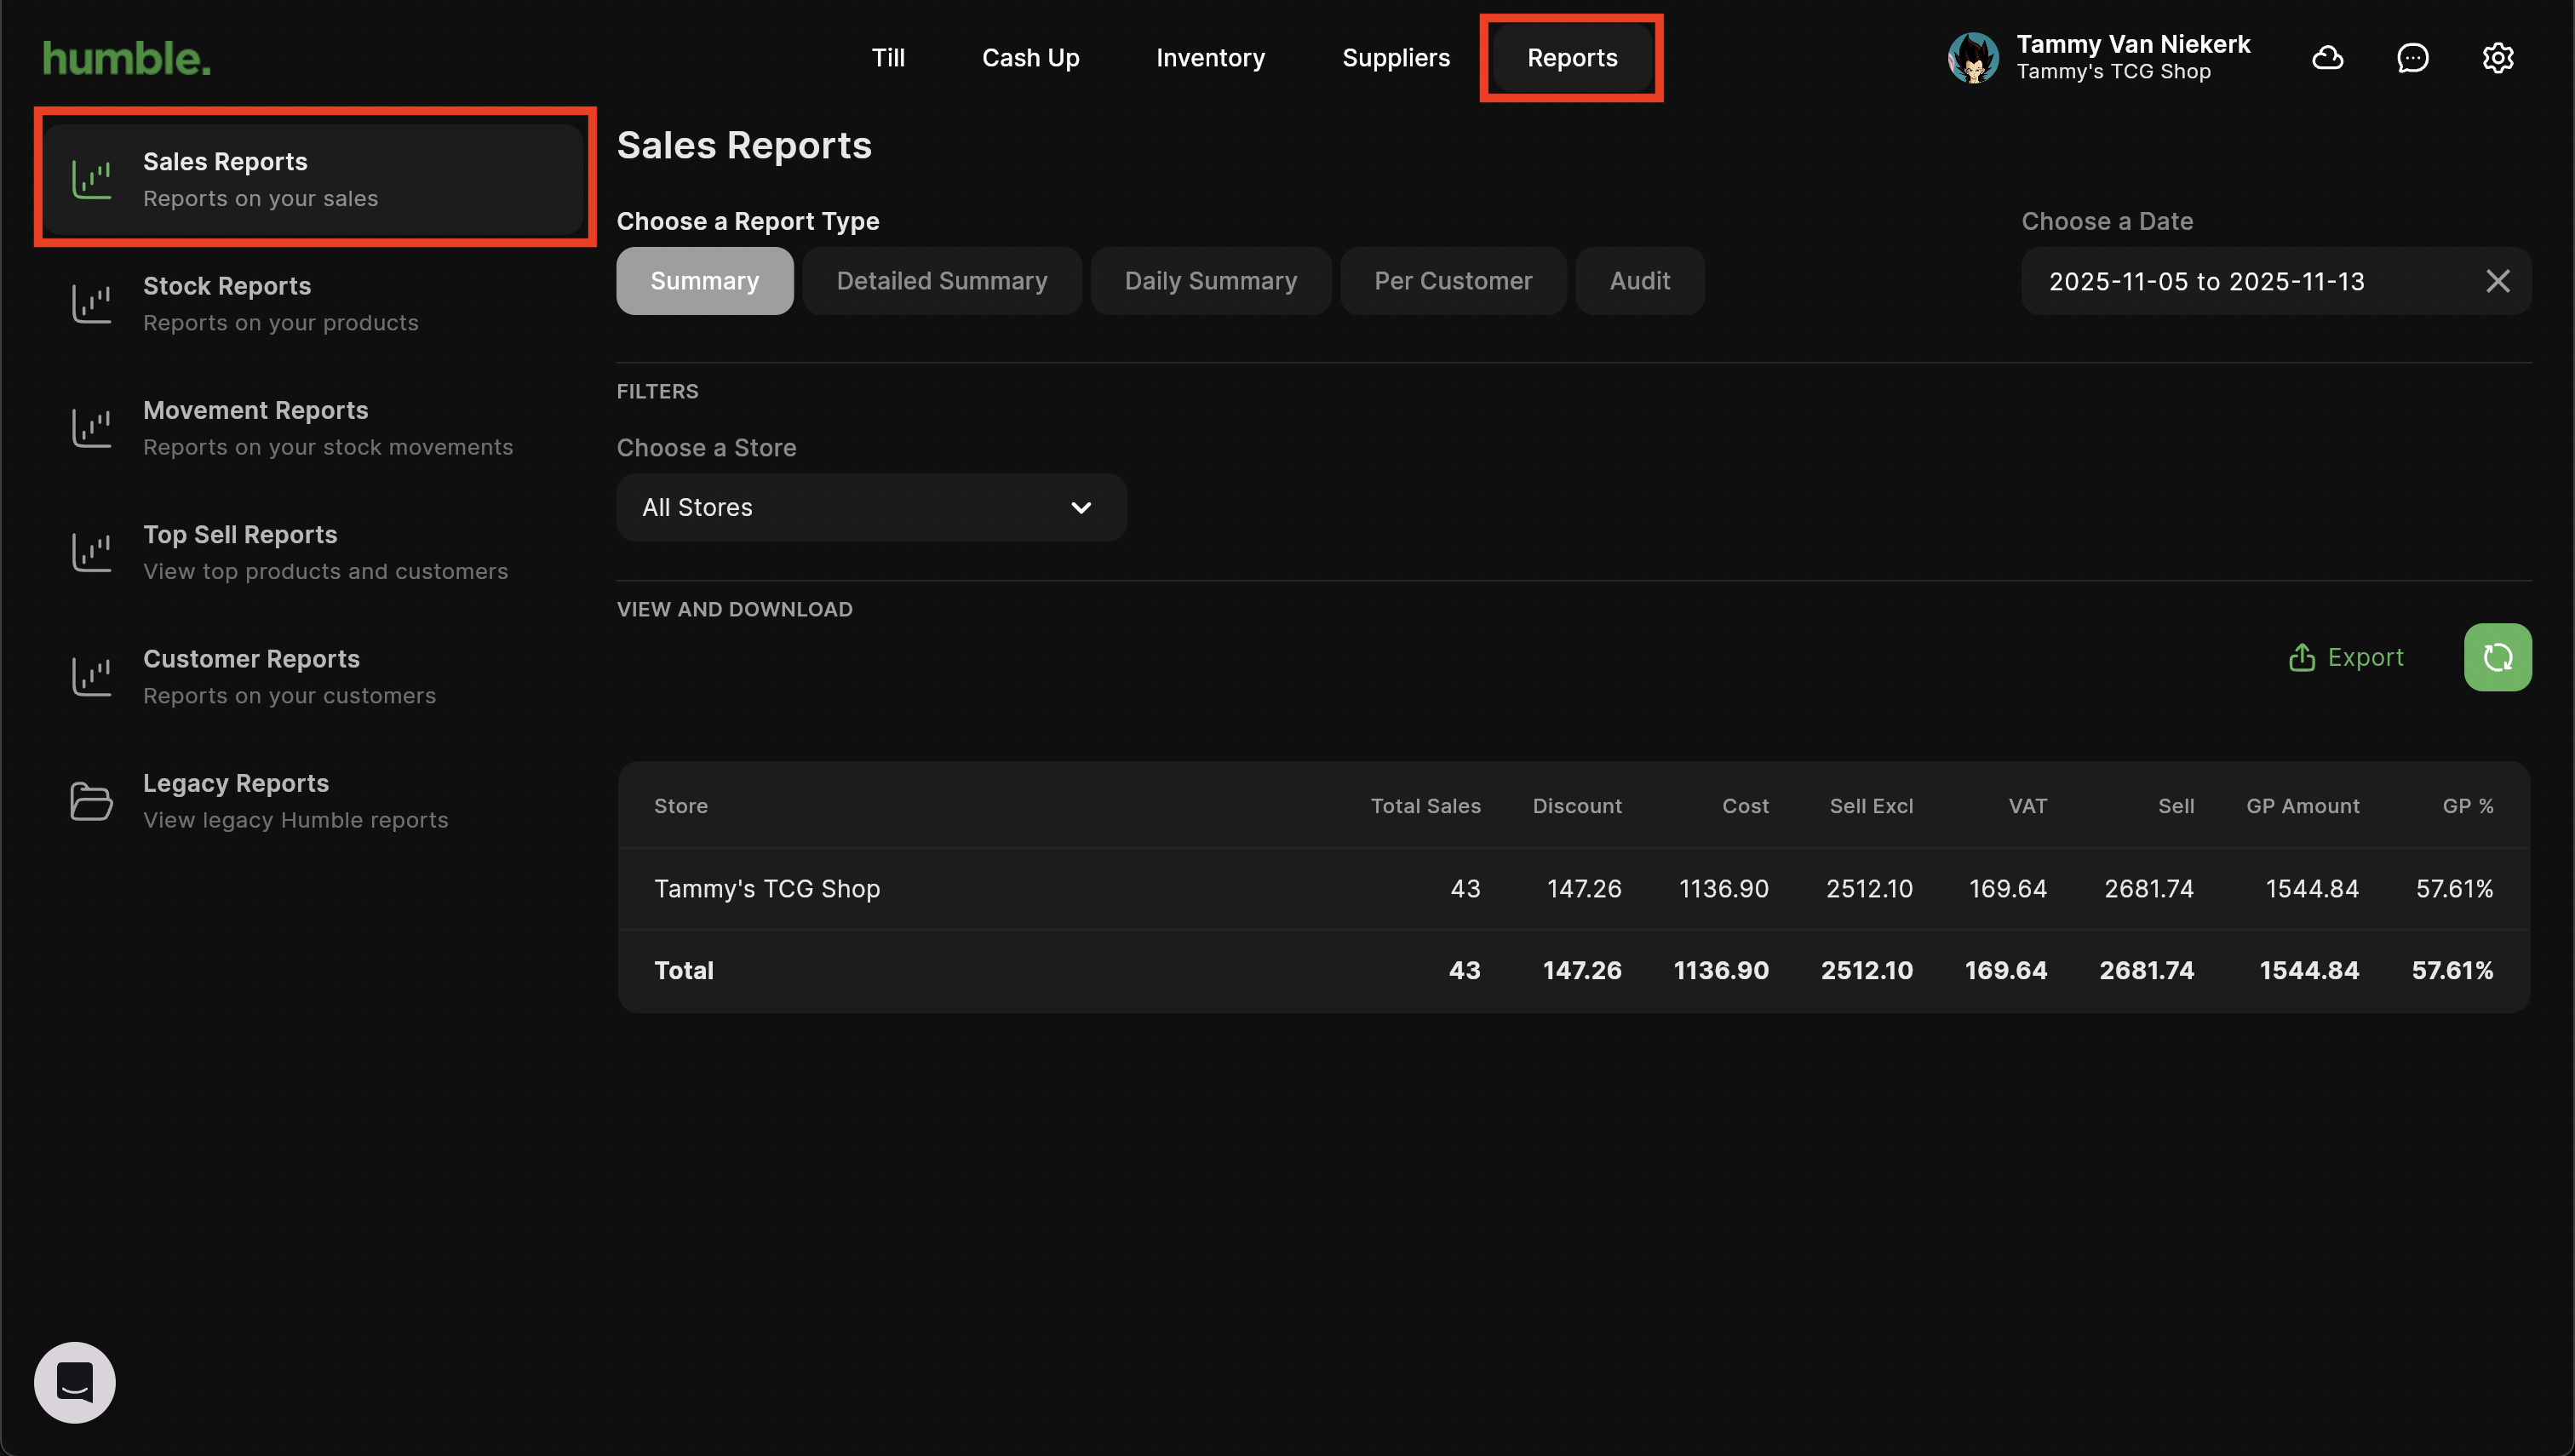Export the sales report
Image resolution: width=2575 pixels, height=1456 pixels.
2345,657
